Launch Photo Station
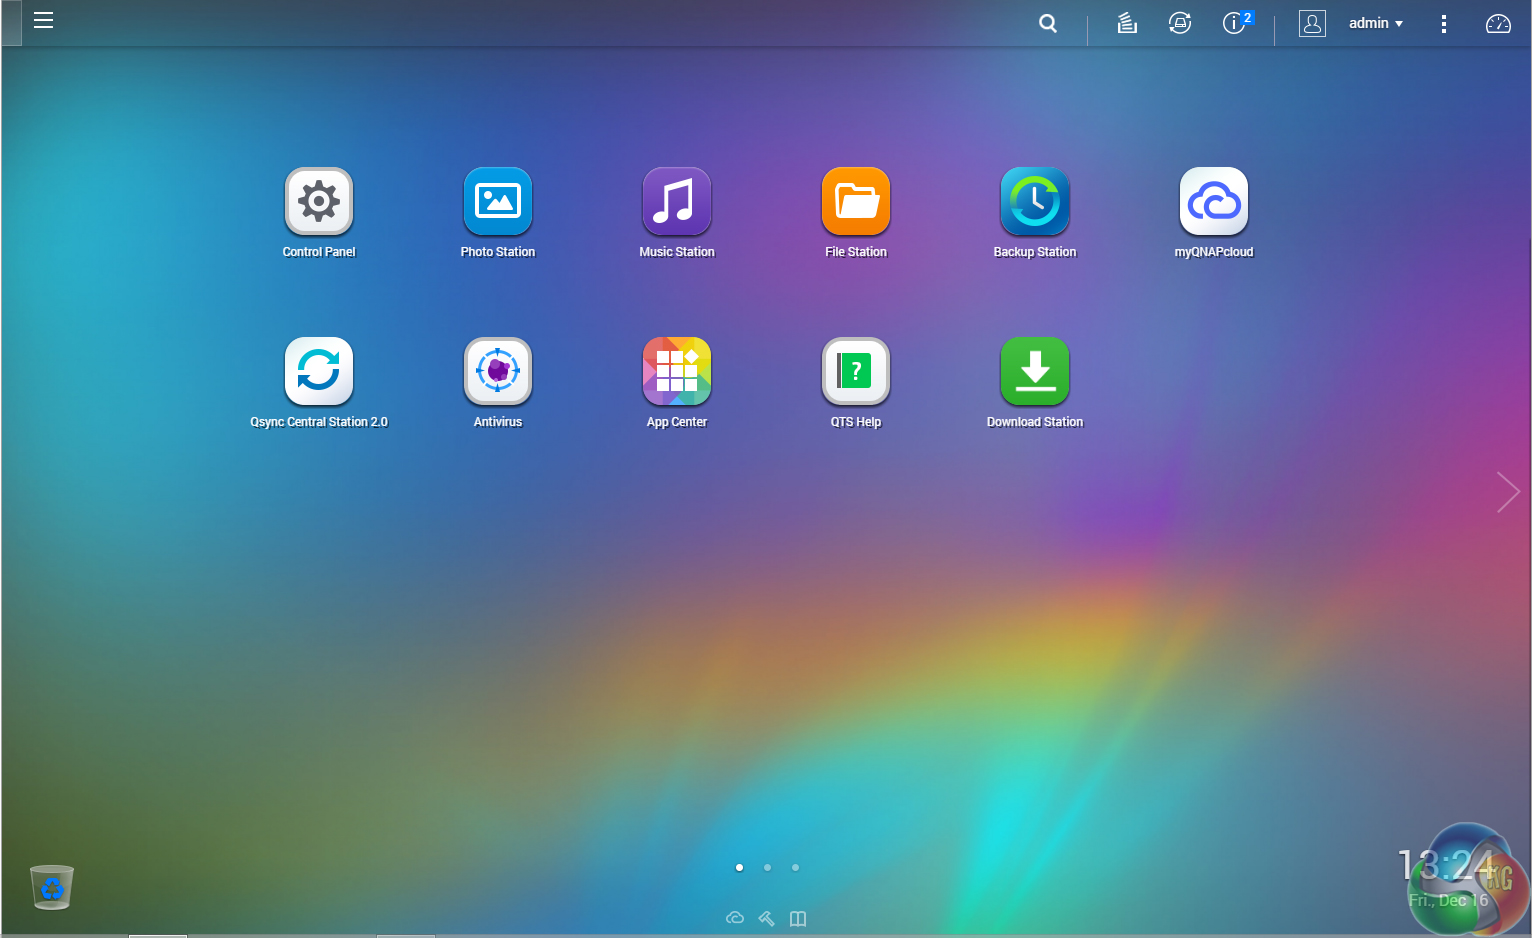Viewport: 1532px width, 938px height. tap(498, 202)
